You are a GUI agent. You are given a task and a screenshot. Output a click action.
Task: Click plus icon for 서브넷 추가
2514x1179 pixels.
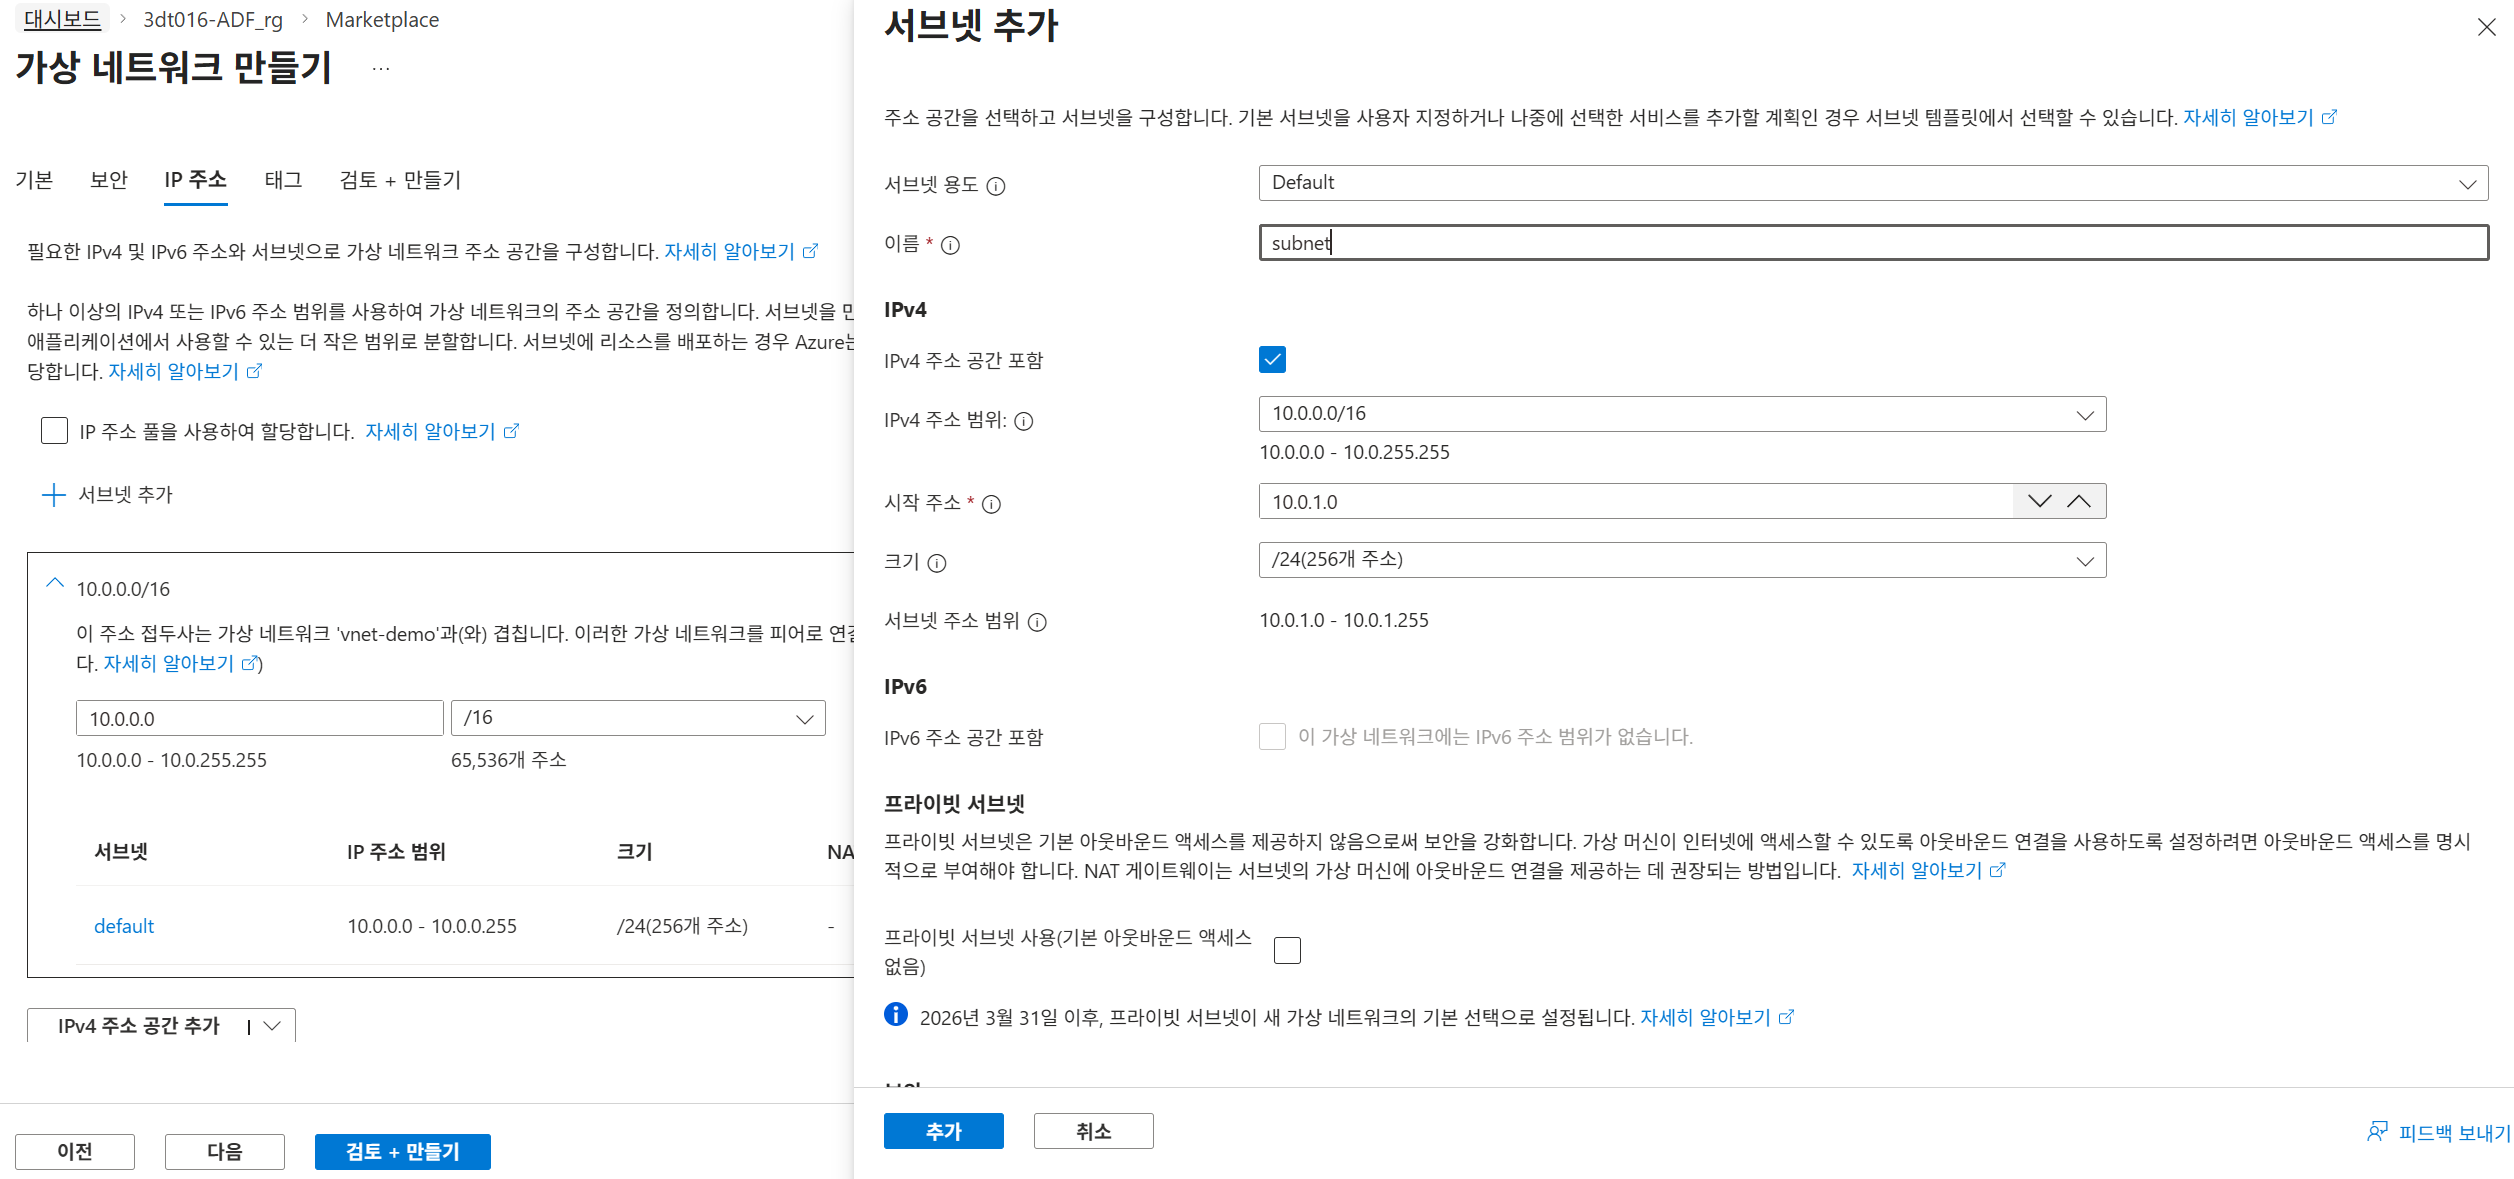coord(53,495)
